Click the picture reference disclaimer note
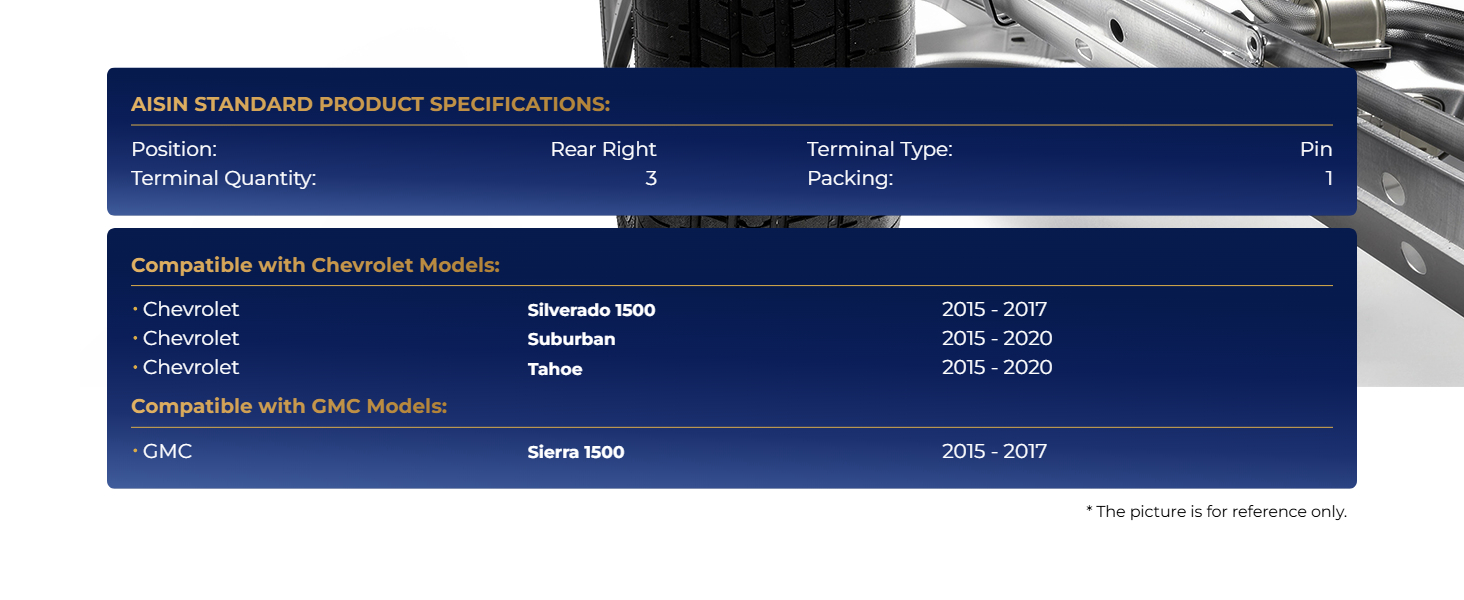 pyautogui.click(x=1216, y=511)
